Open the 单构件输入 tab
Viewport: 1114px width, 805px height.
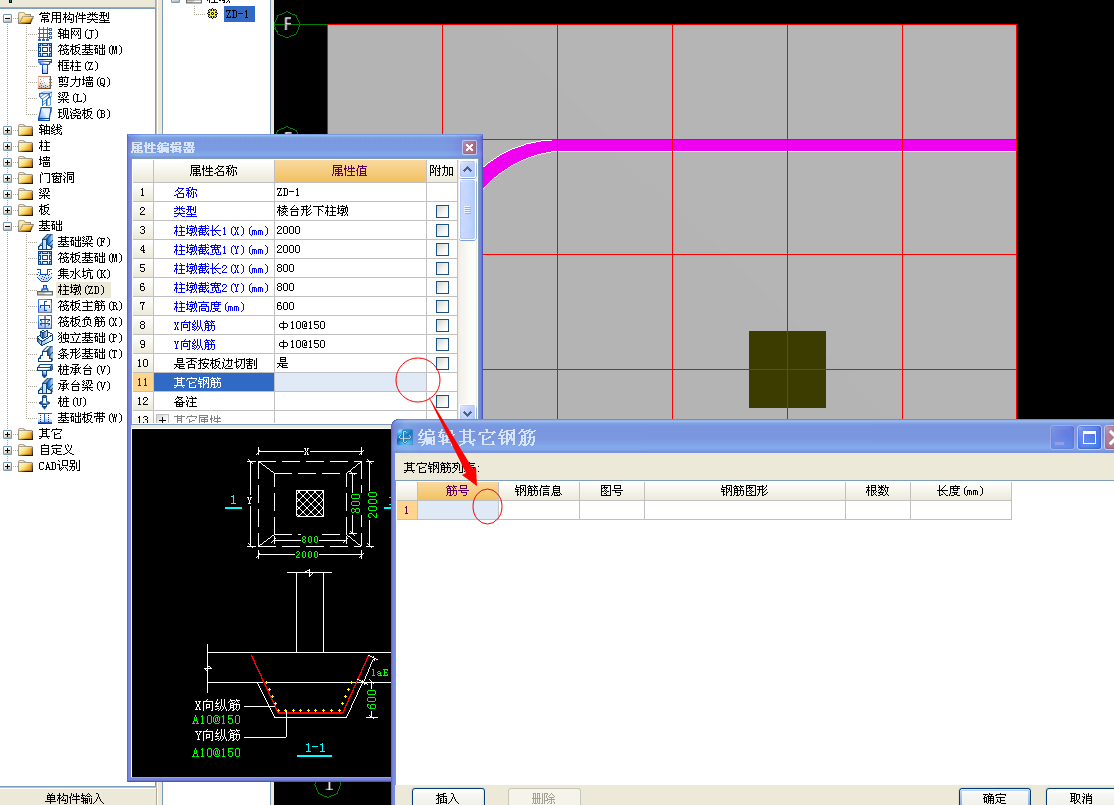click(75, 798)
